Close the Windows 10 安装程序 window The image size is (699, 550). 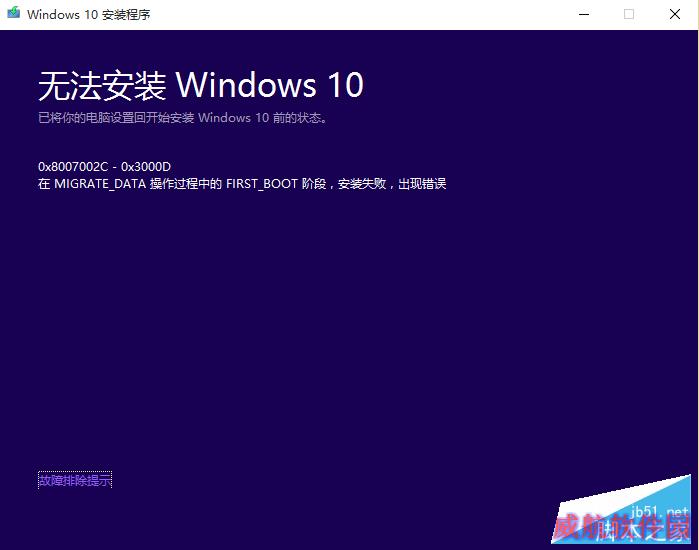tap(675, 14)
